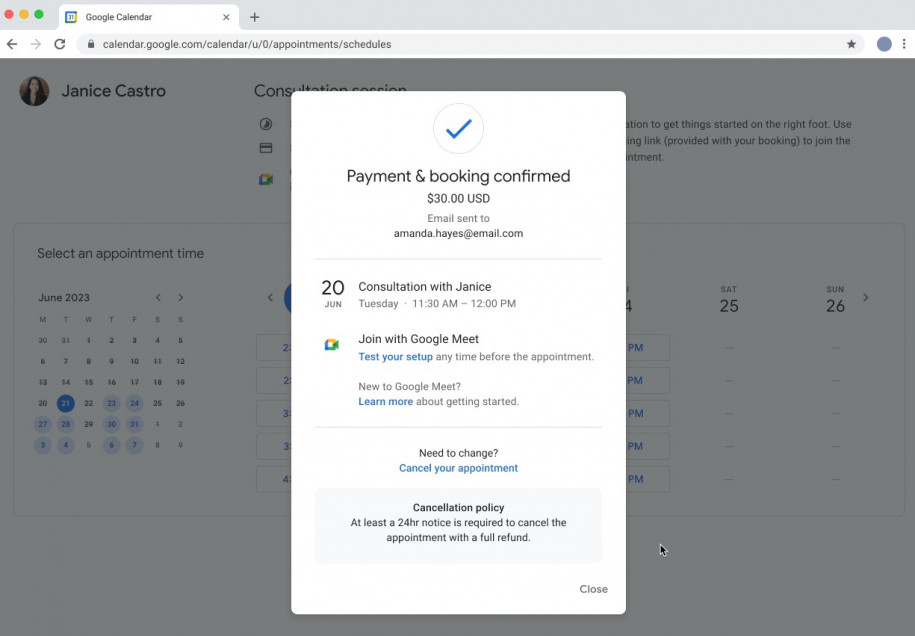Screen dimensions: 915x636
Task: Click the Google Meet icon behind the dialog
Action: pos(266,180)
